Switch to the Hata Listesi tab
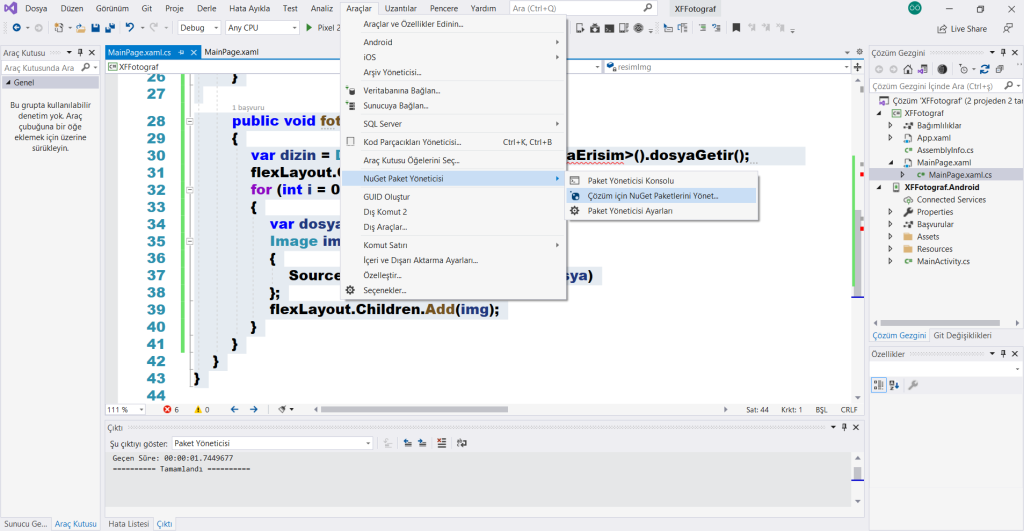The image size is (1024, 531). [128, 523]
